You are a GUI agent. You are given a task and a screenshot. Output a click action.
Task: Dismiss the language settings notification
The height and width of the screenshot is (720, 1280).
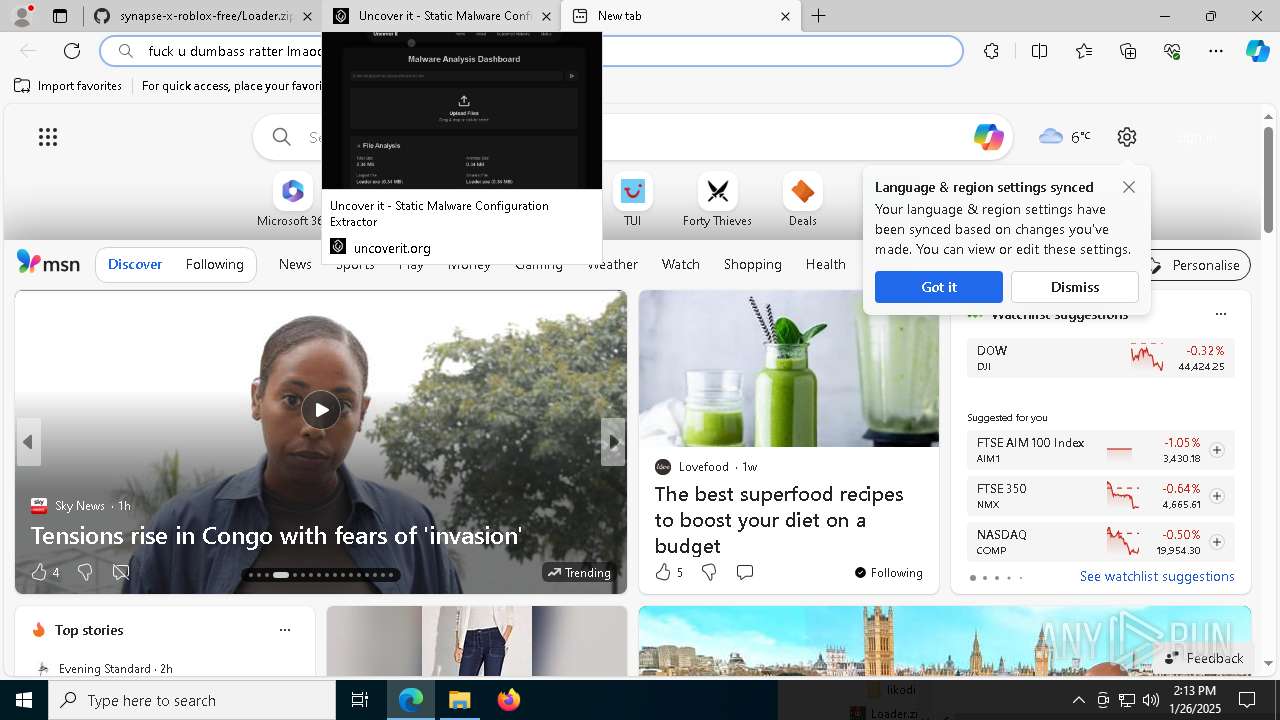[x=1075, y=287]
